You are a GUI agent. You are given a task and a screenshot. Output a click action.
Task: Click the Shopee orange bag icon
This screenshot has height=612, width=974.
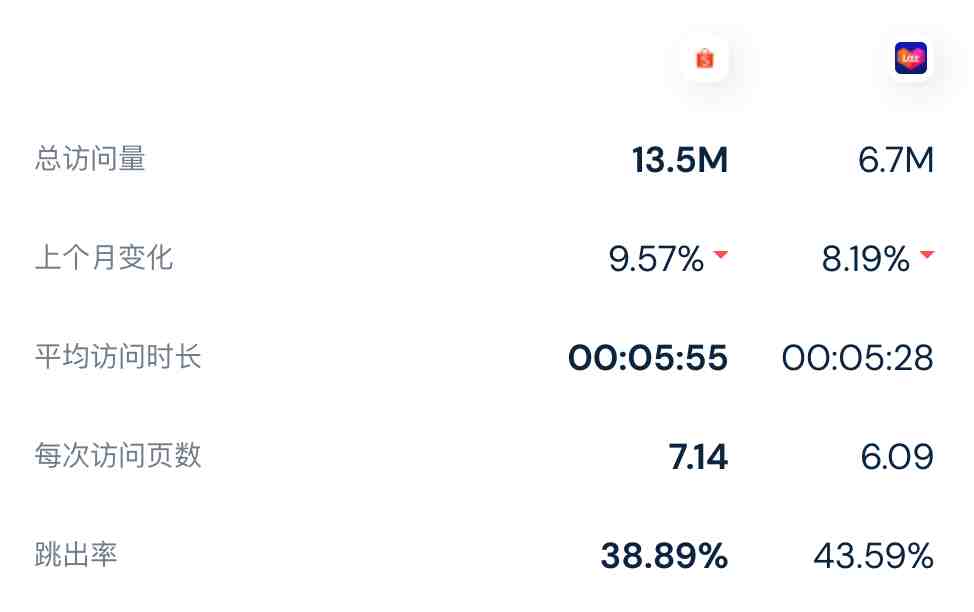click(704, 58)
